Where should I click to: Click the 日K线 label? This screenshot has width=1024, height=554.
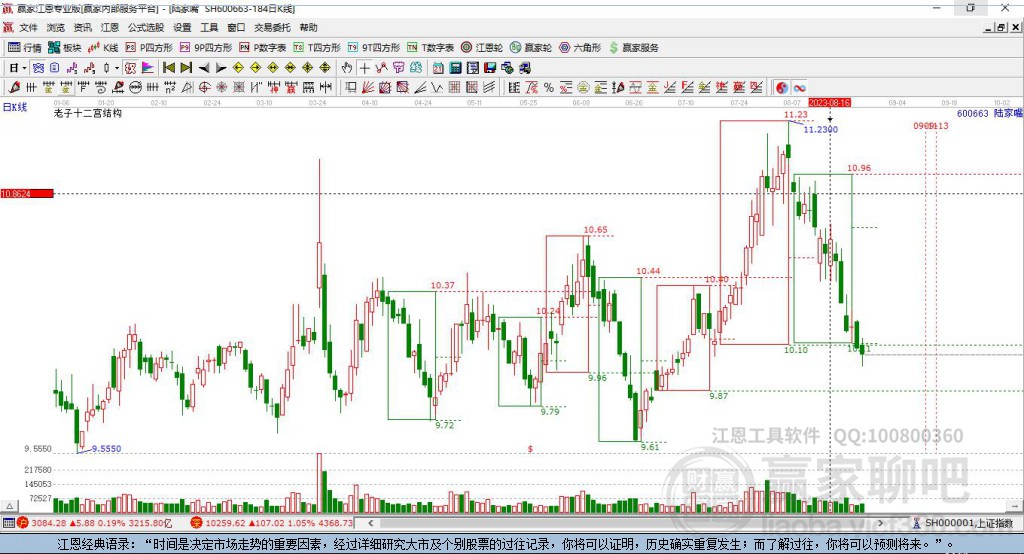coord(14,106)
